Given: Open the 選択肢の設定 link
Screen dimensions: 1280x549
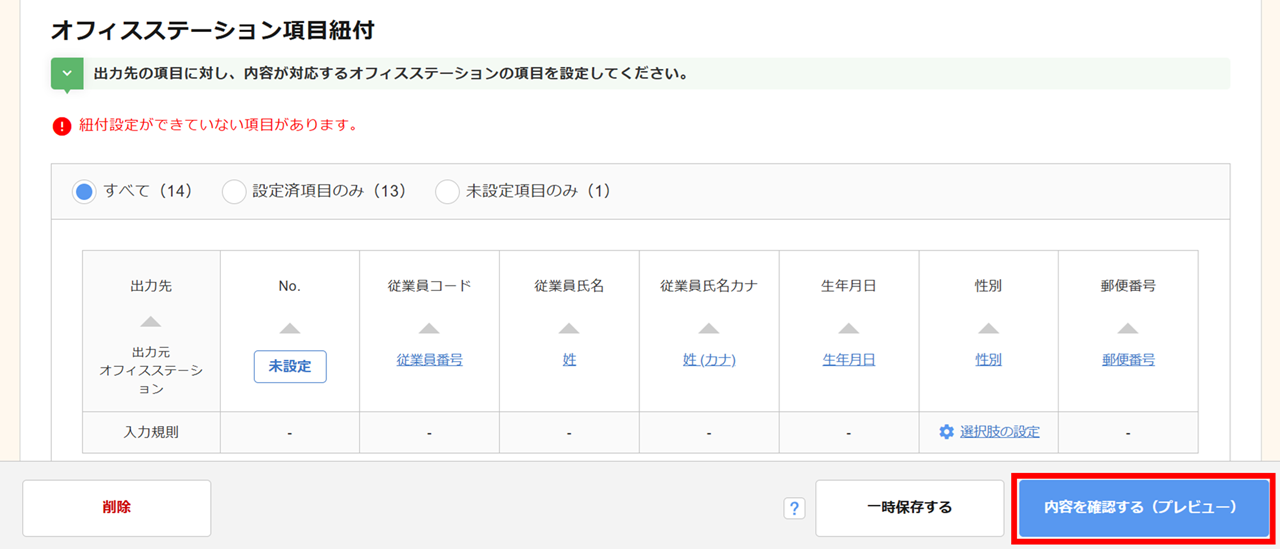Looking at the screenshot, I should click(999, 432).
